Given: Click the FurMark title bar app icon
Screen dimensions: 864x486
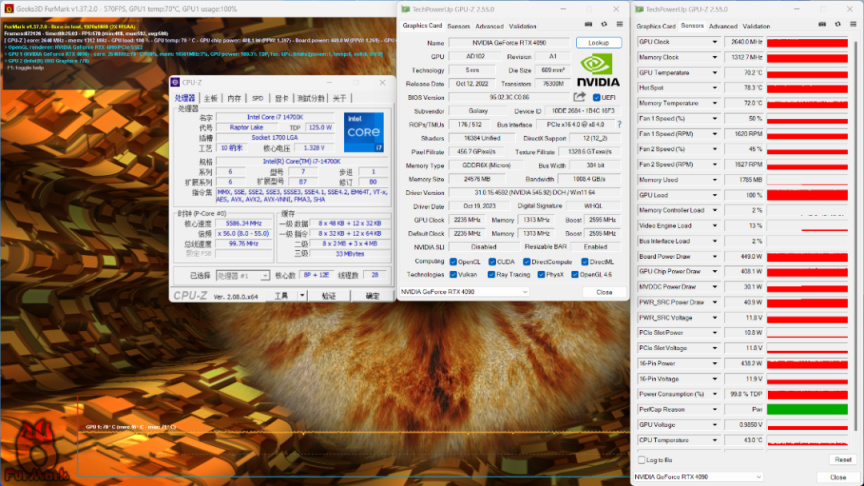Looking at the screenshot, I should (x=8, y=9).
